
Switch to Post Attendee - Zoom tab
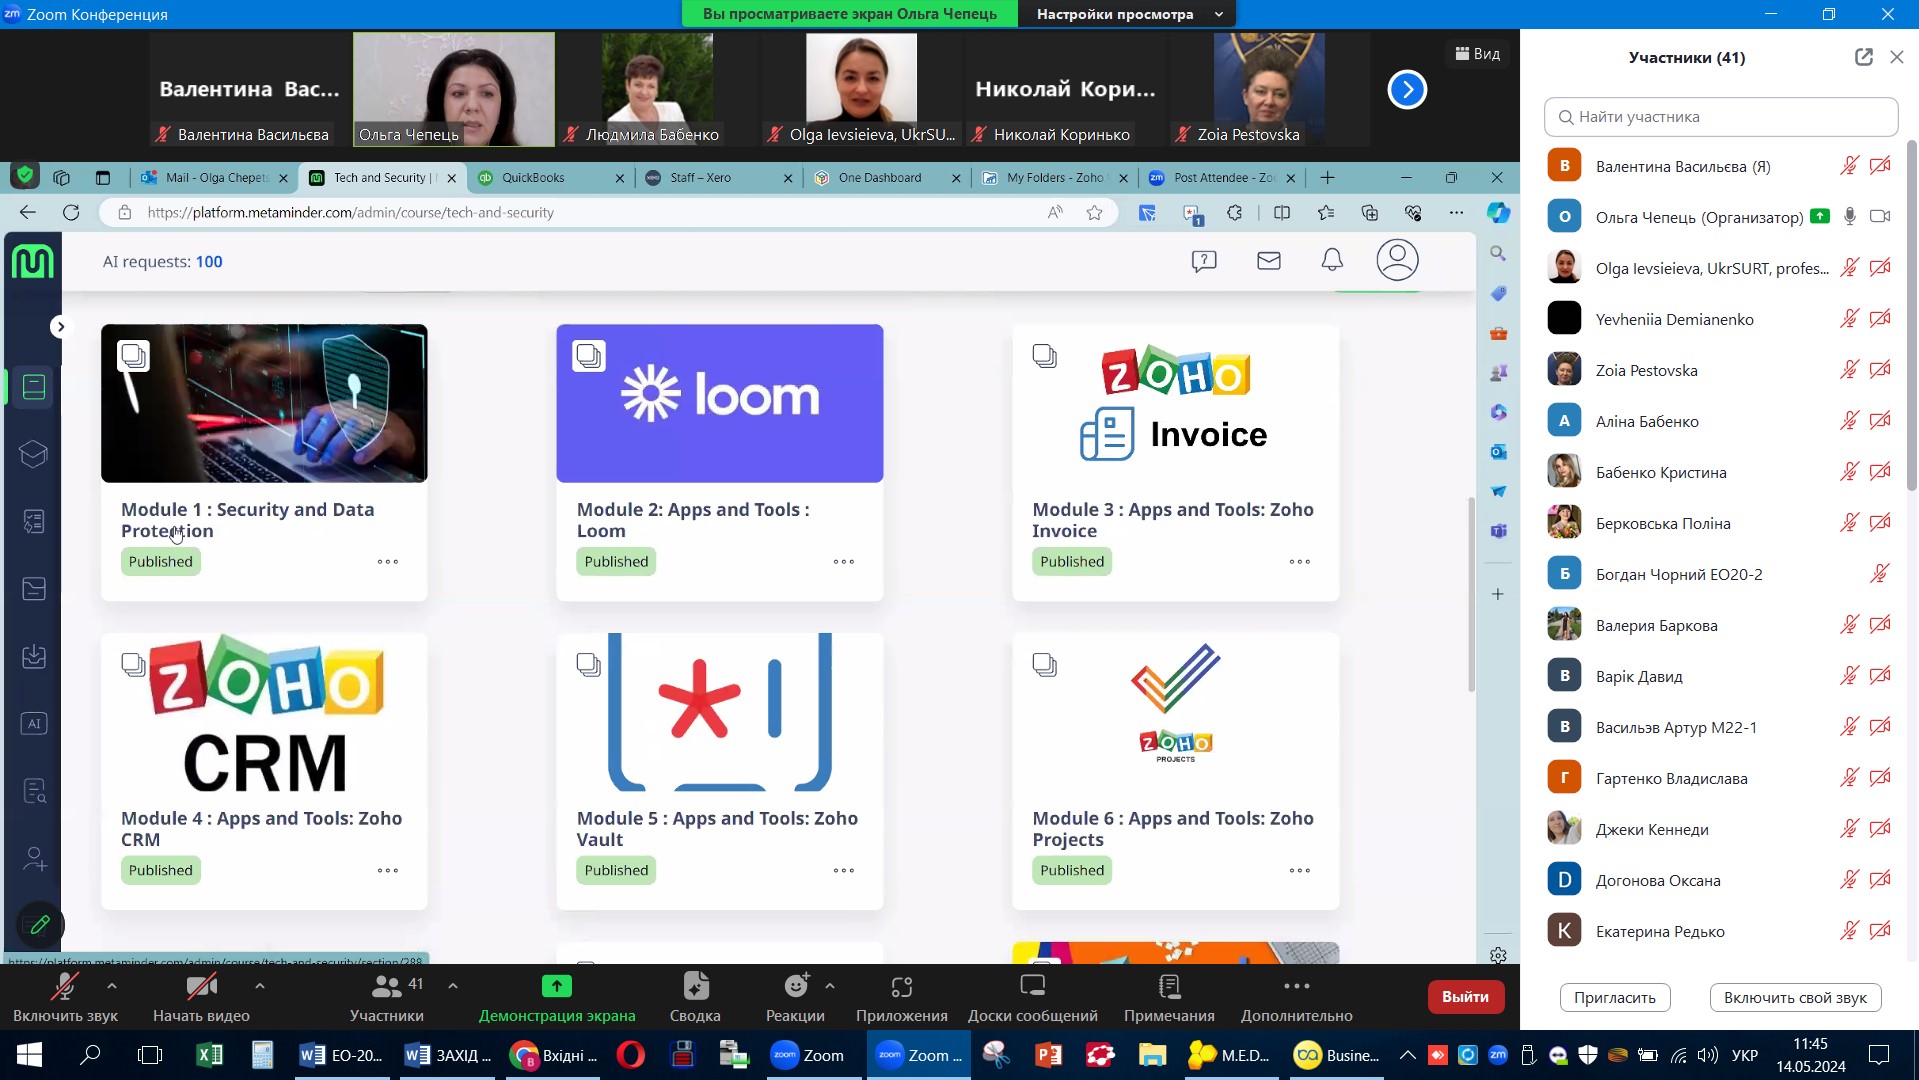click(1224, 178)
